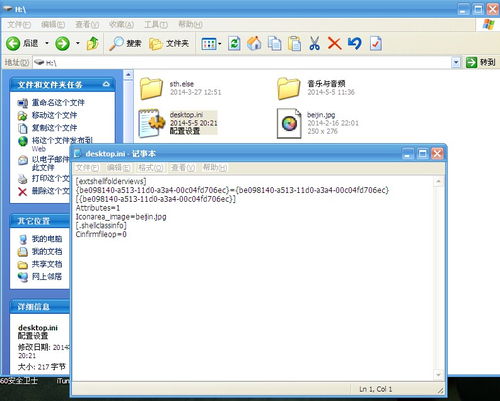
Task: Click the Properties checkmark page icon
Action: tap(376, 44)
